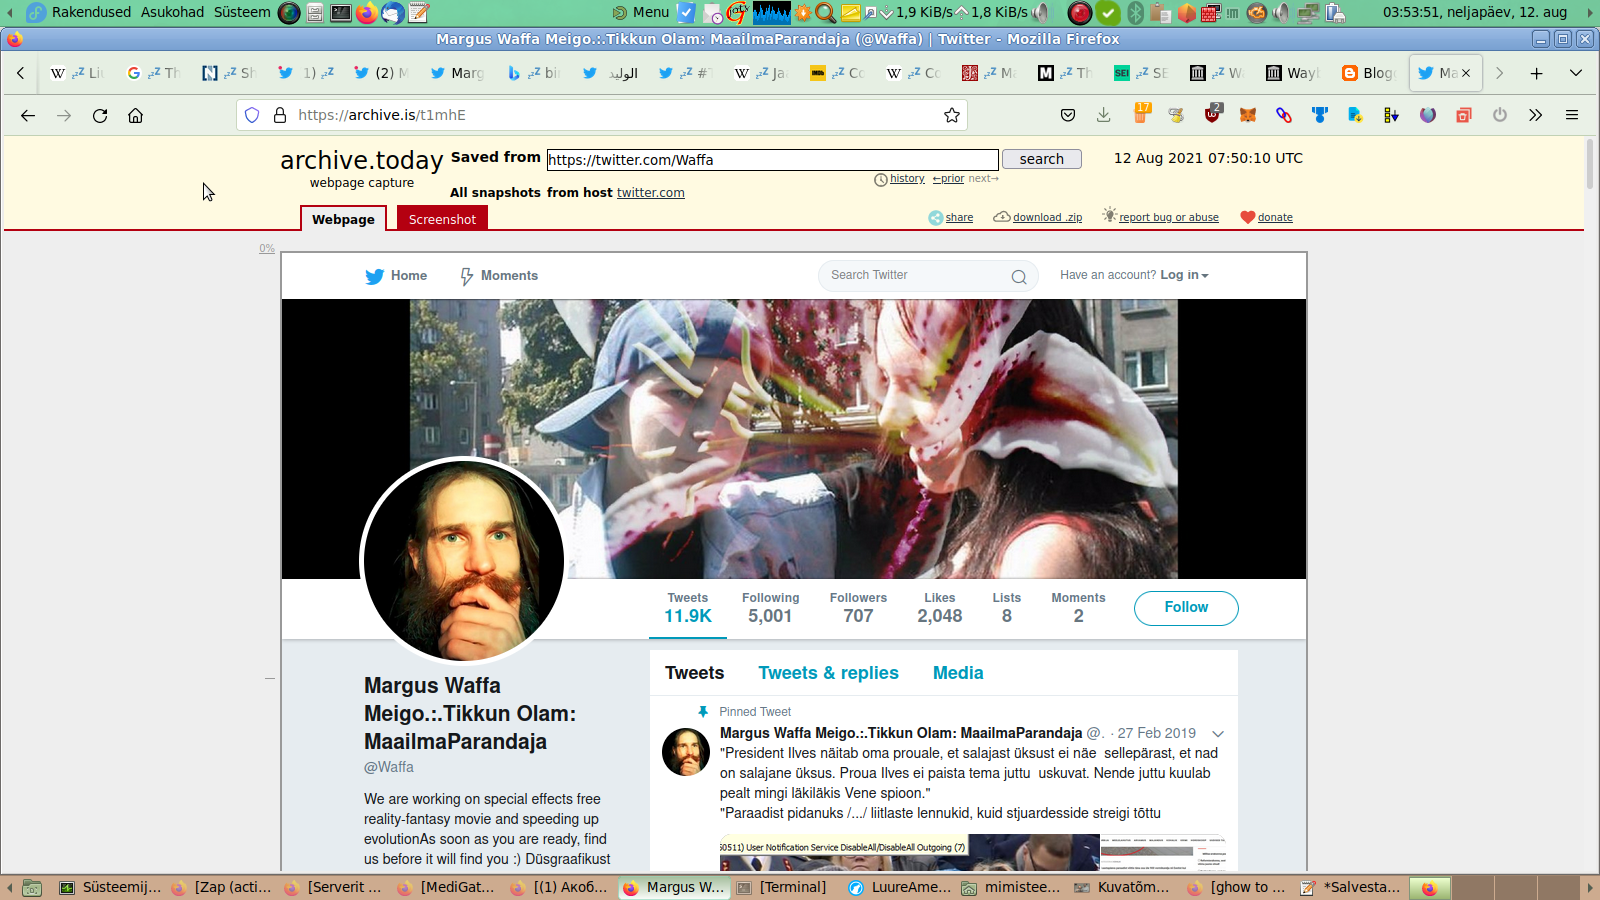
Task: Open the MetaMask fox extension
Action: [1248, 115]
